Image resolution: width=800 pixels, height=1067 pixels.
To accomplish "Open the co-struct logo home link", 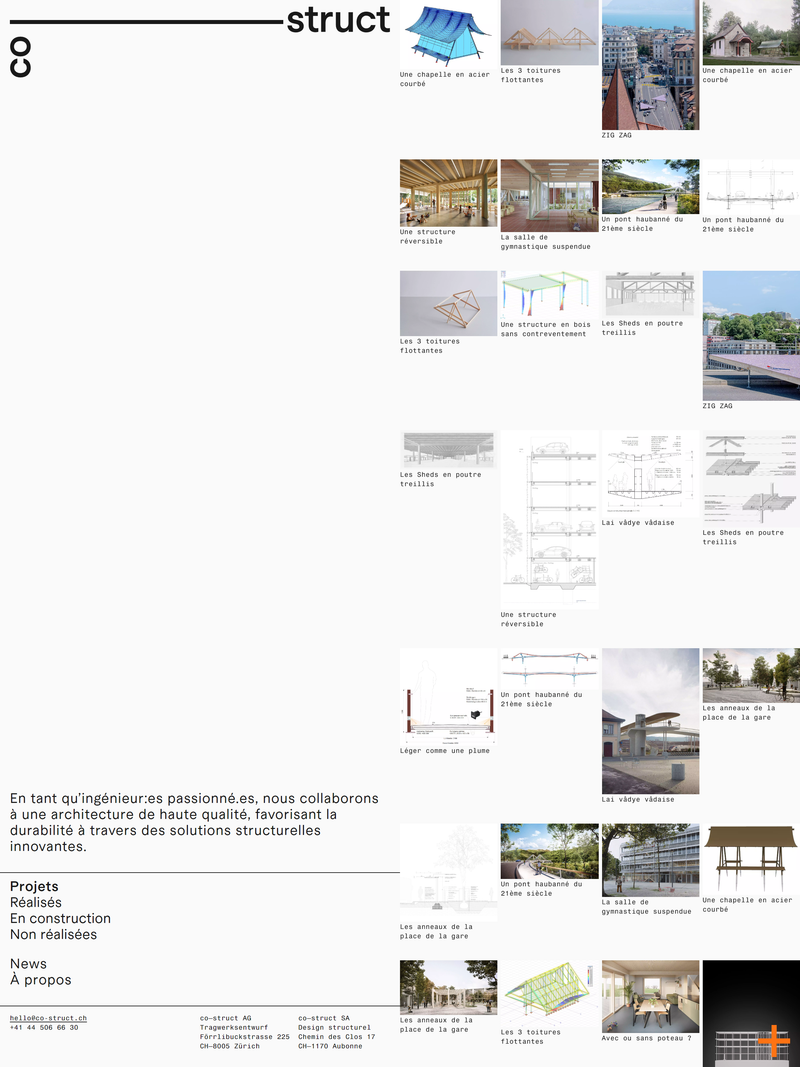I will click(199, 41).
